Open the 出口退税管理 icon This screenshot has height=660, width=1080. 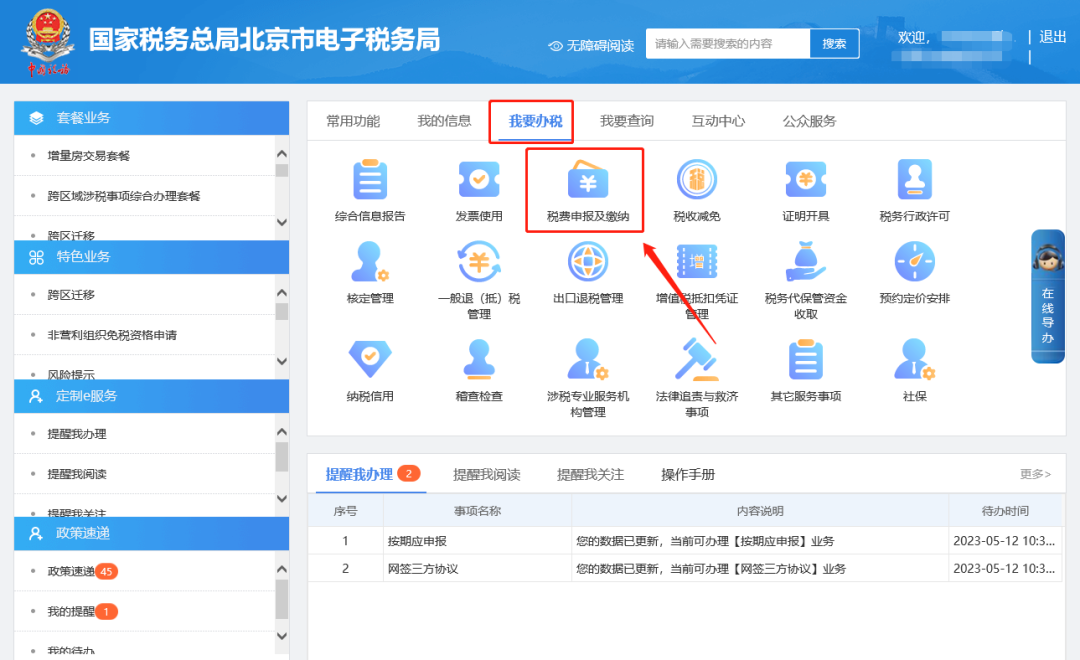588,262
